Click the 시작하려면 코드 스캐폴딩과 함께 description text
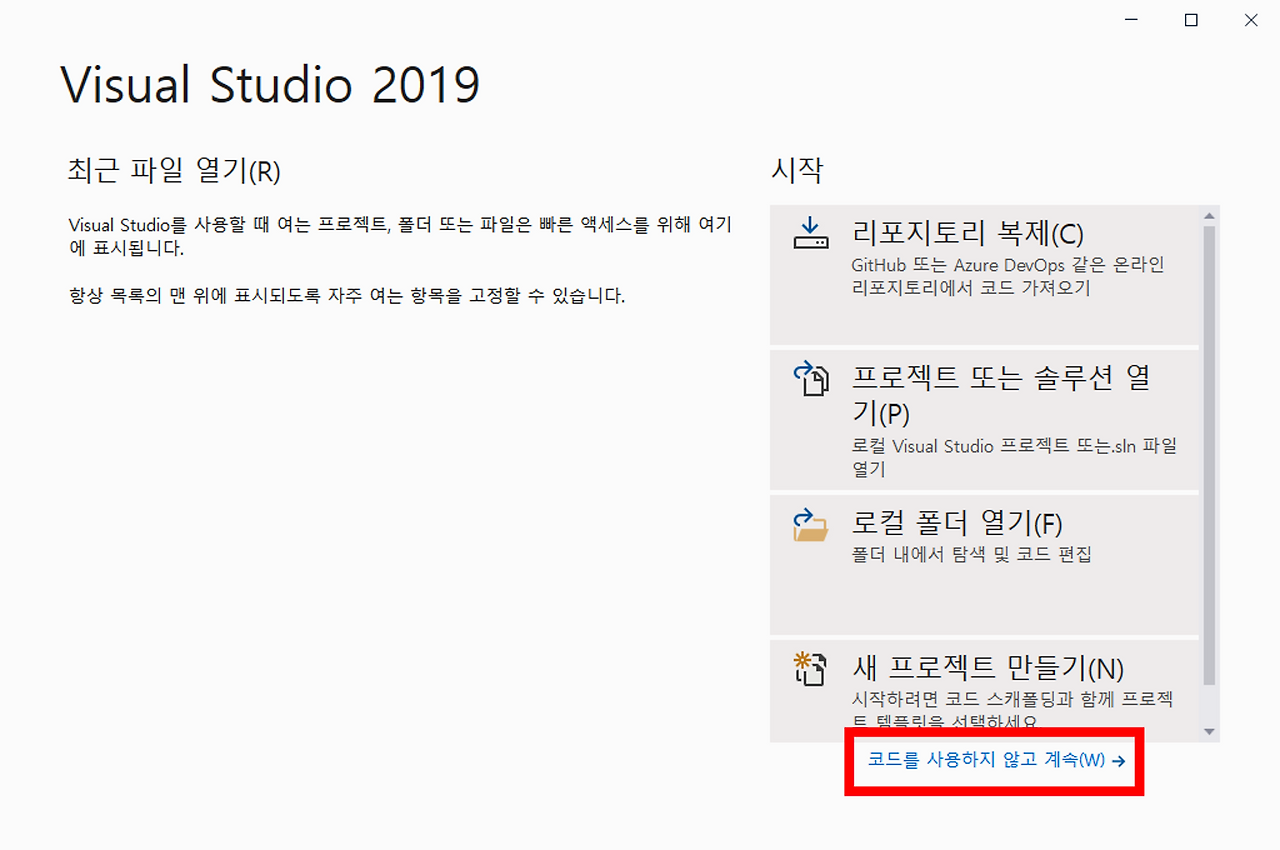The height and width of the screenshot is (850, 1280). click(x=1012, y=708)
